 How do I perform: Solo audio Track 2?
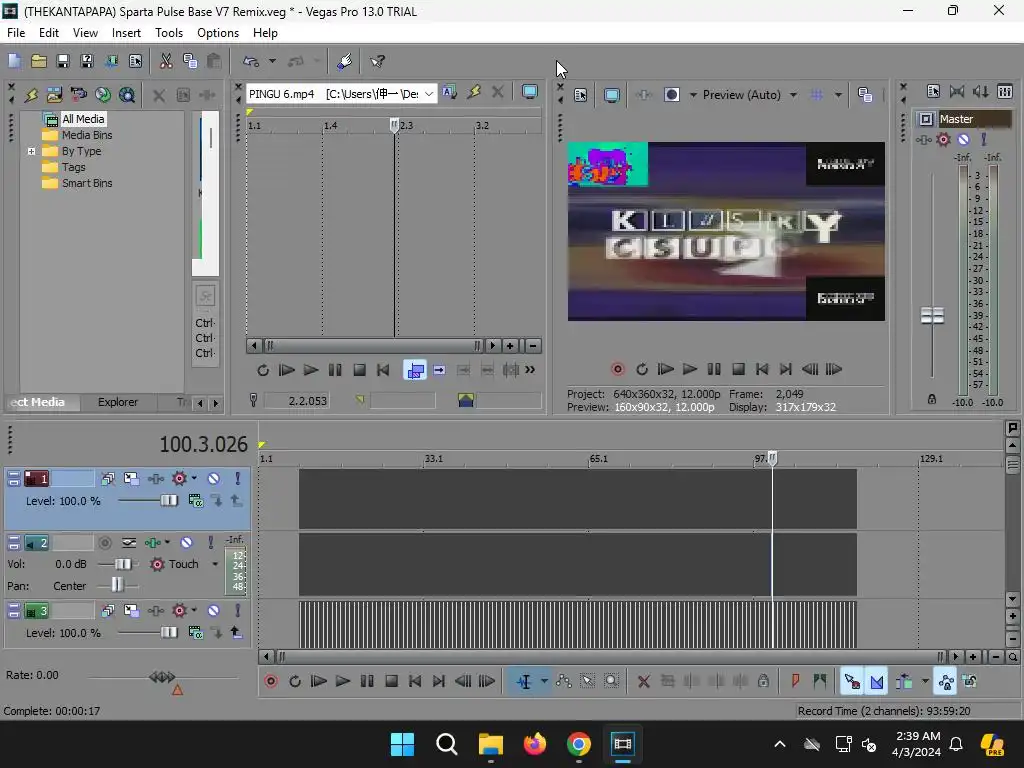pyautogui.click(x=210, y=543)
